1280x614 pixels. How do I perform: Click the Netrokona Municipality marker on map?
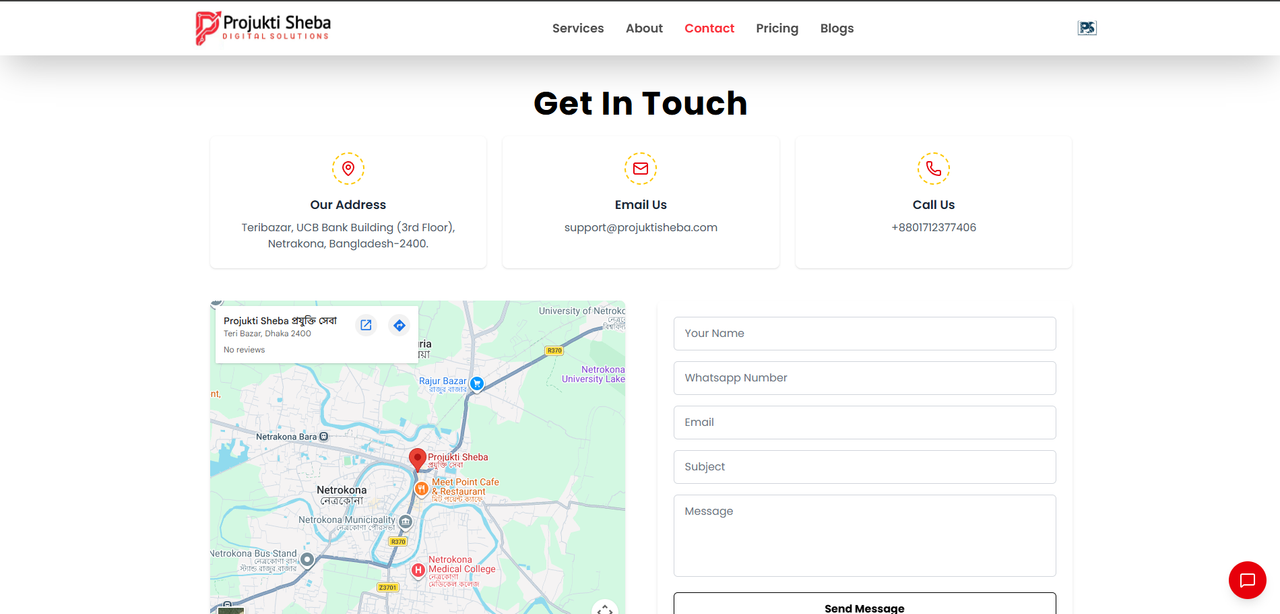coord(405,522)
